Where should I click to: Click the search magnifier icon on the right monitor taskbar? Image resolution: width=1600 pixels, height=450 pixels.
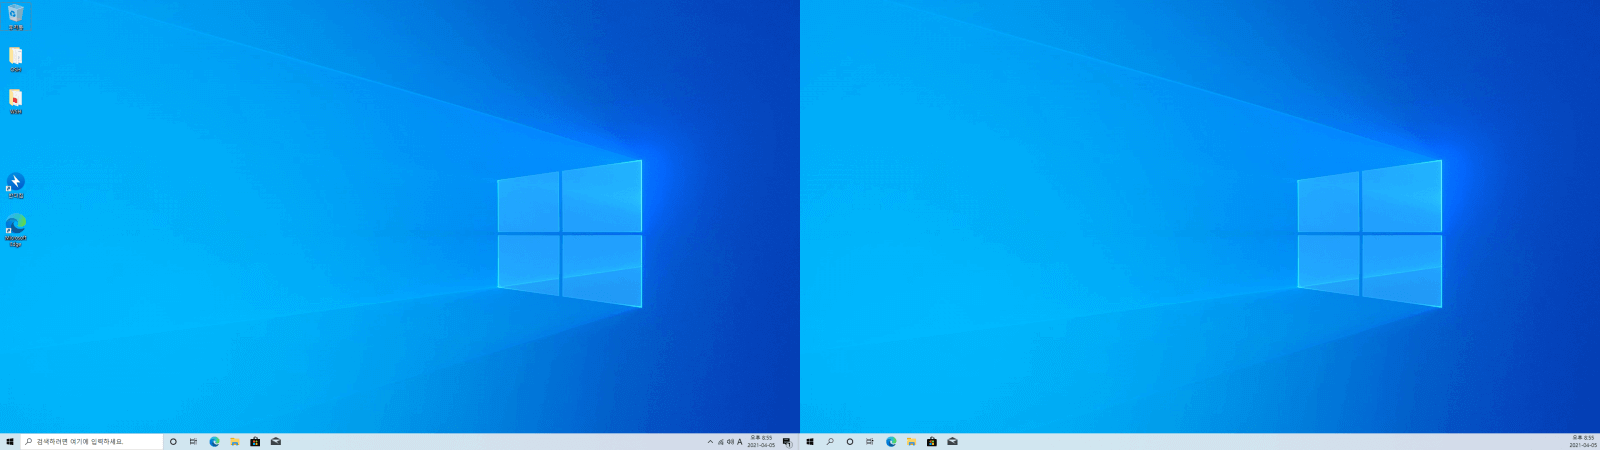(830, 441)
